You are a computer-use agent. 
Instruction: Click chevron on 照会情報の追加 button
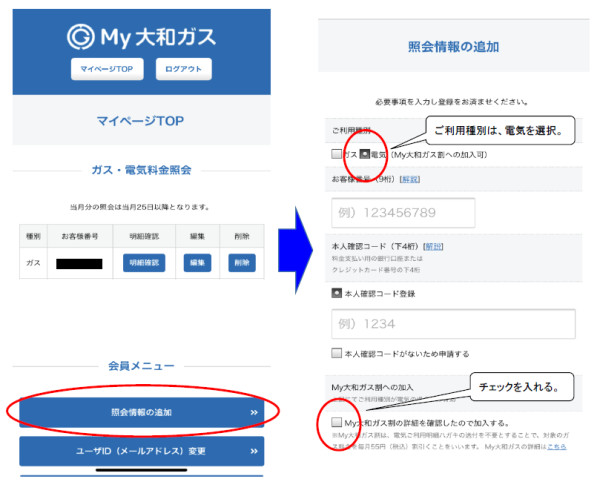254,413
